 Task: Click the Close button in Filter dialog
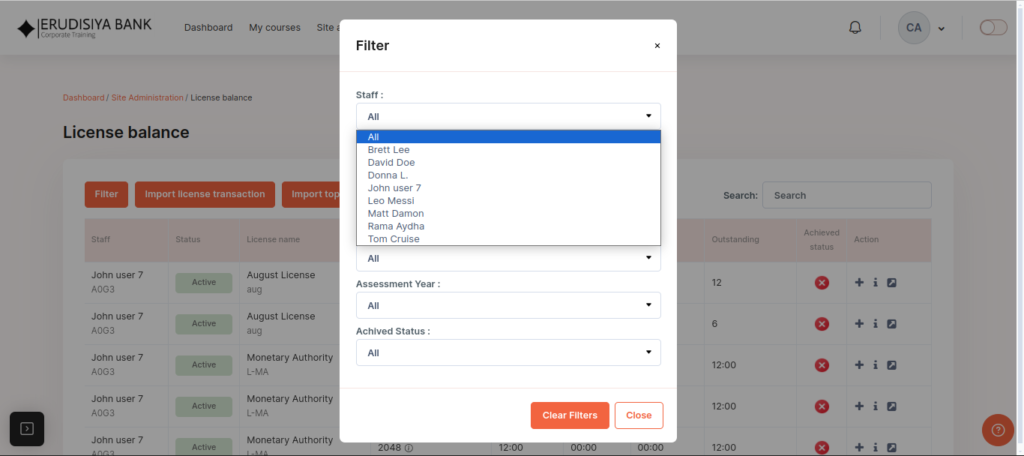pos(638,415)
